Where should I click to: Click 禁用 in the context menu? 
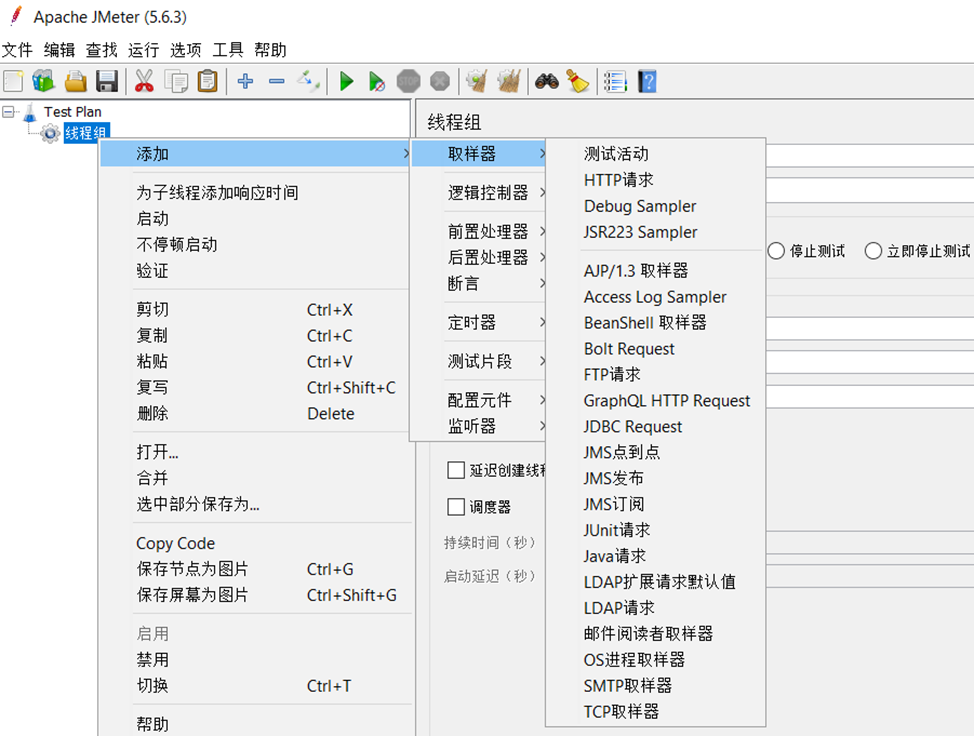153,660
